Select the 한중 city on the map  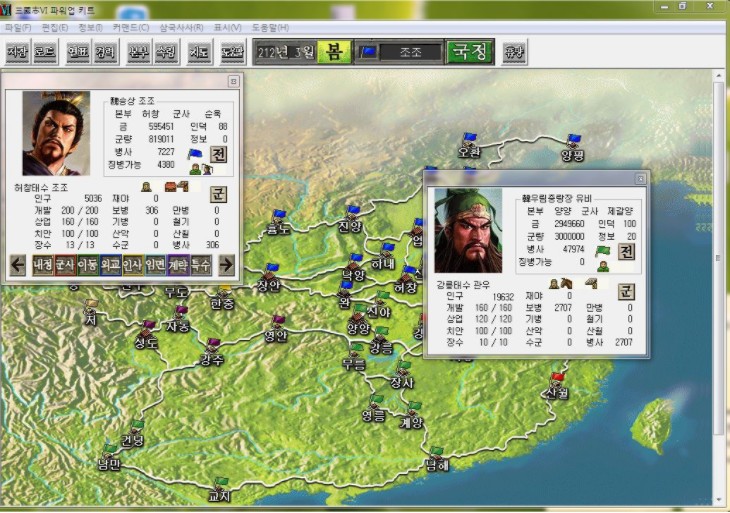coord(223,297)
